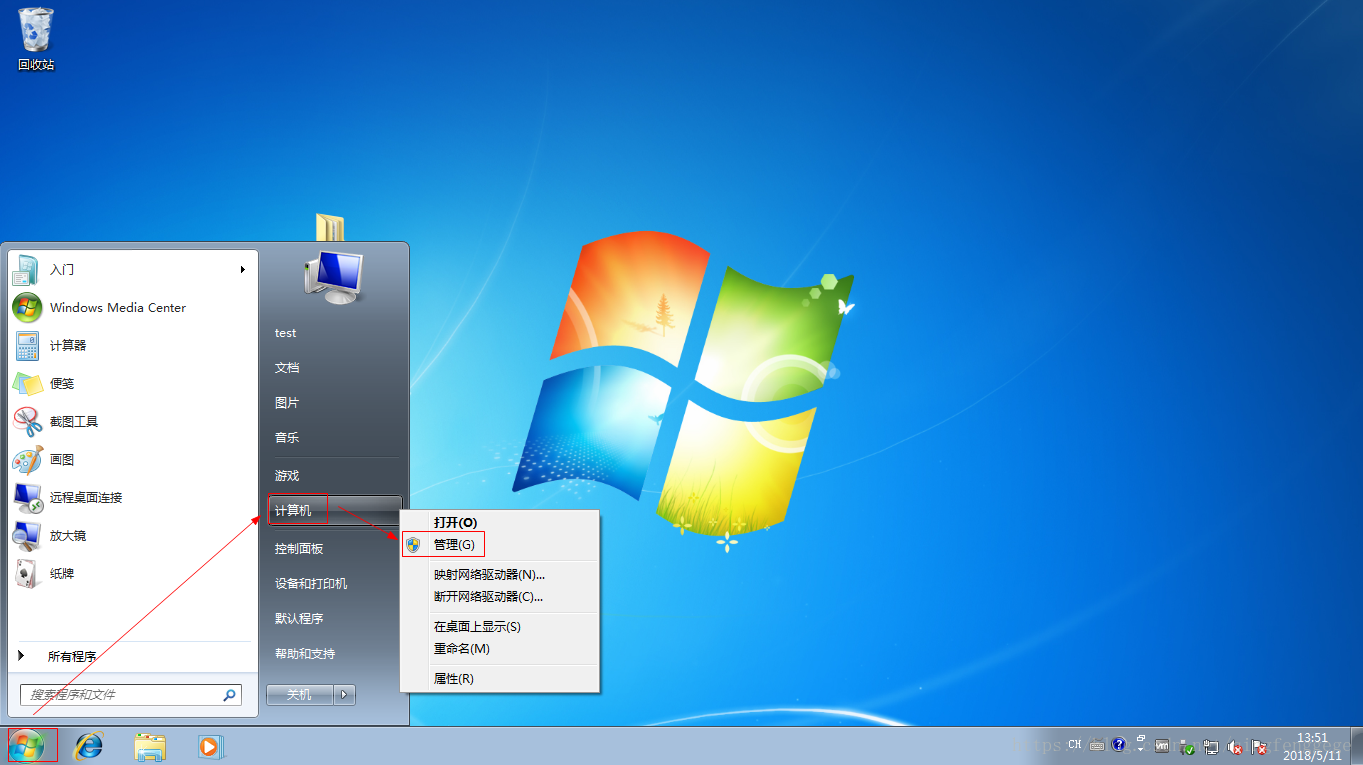The height and width of the screenshot is (765, 1363).
Task: Open shutdown options arrow beside 关机
Action: tap(344, 694)
